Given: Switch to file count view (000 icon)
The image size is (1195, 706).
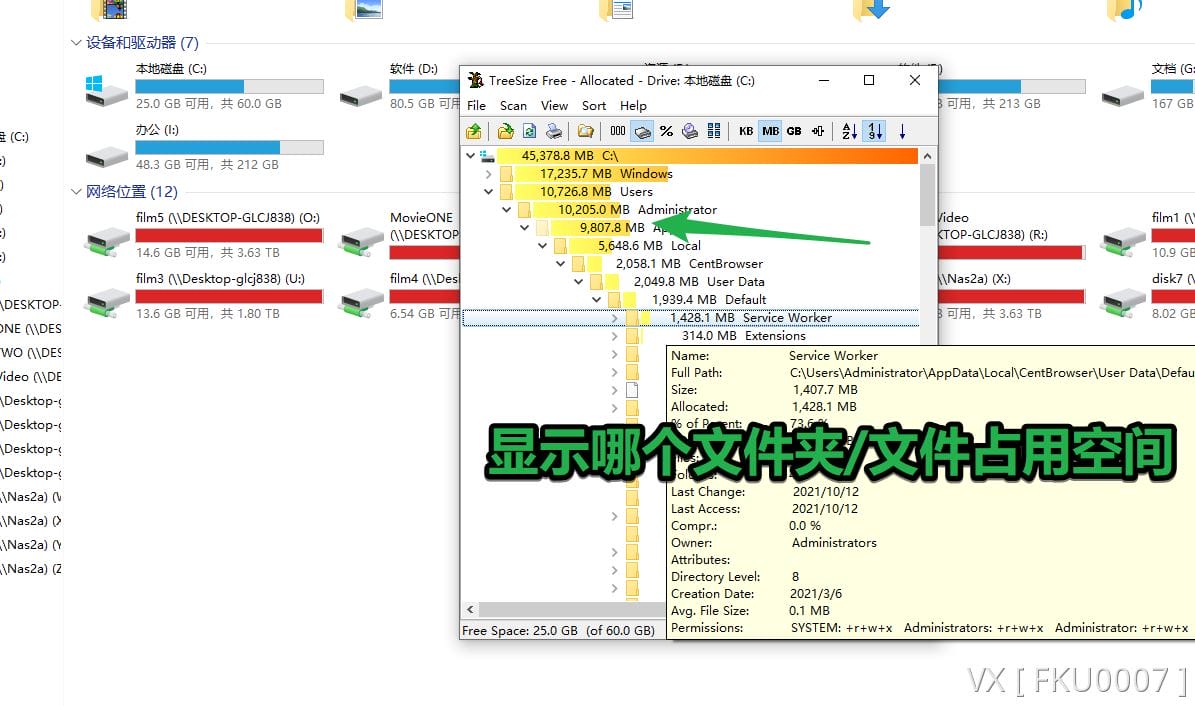Looking at the screenshot, I should click(617, 131).
